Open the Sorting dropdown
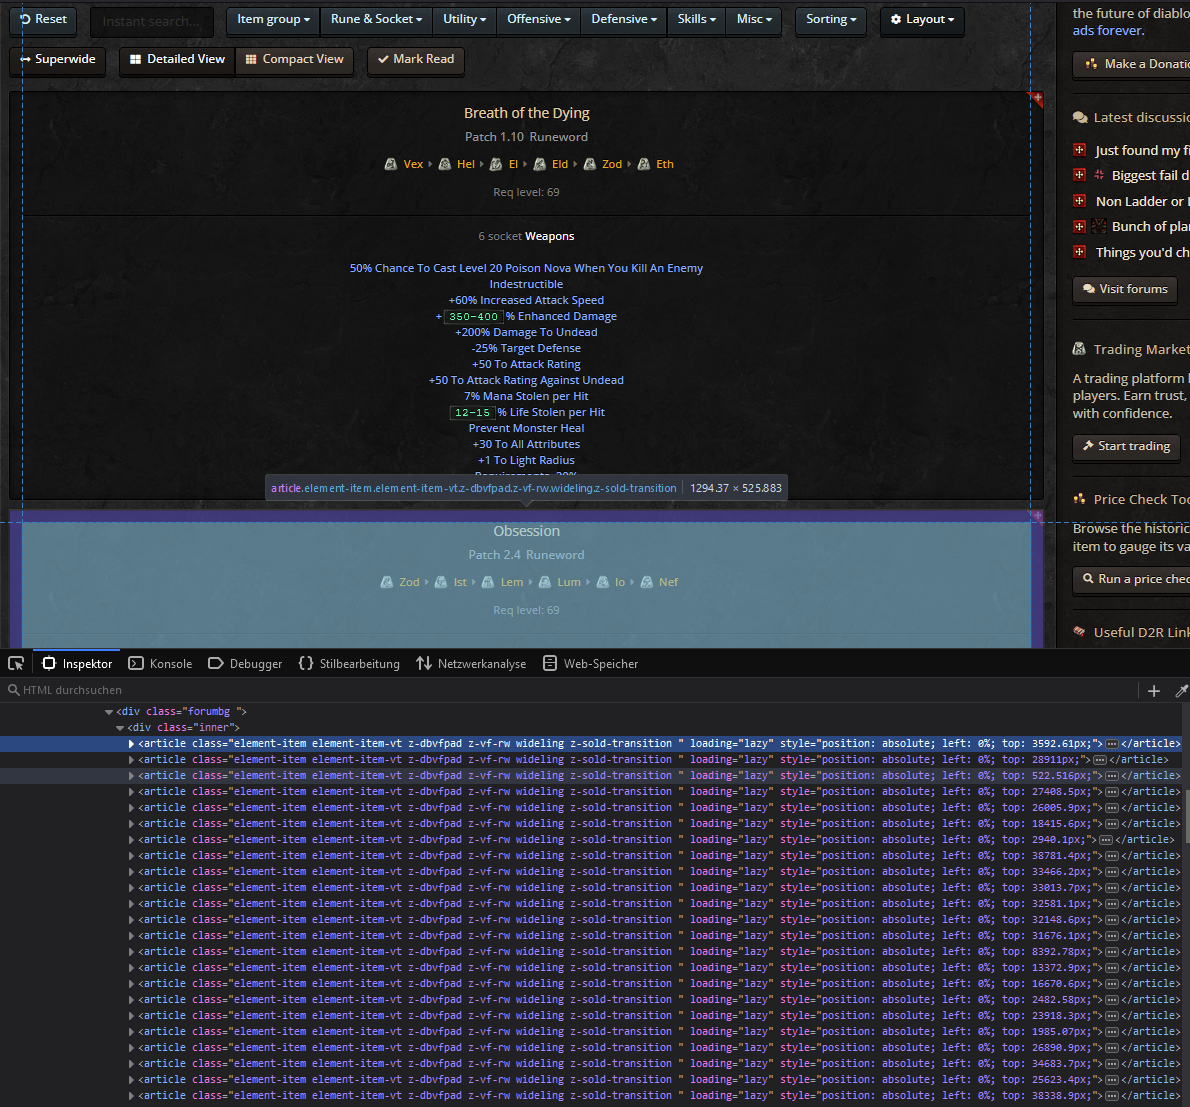This screenshot has width=1190, height=1107. [x=831, y=20]
